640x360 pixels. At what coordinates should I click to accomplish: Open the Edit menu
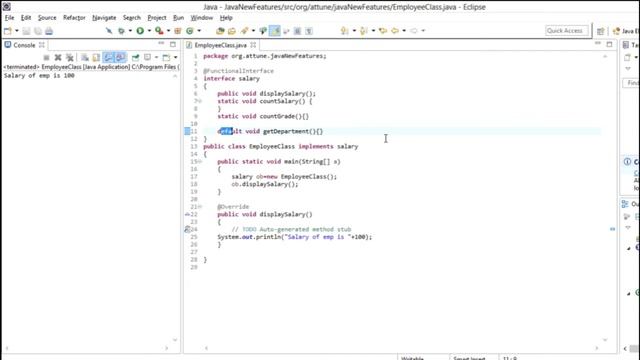[x=26, y=18]
